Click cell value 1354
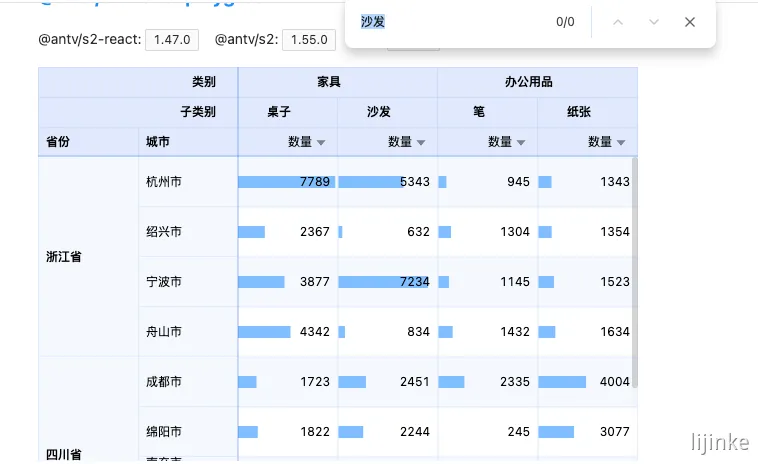Screen dimensions: 758x464 point(615,232)
